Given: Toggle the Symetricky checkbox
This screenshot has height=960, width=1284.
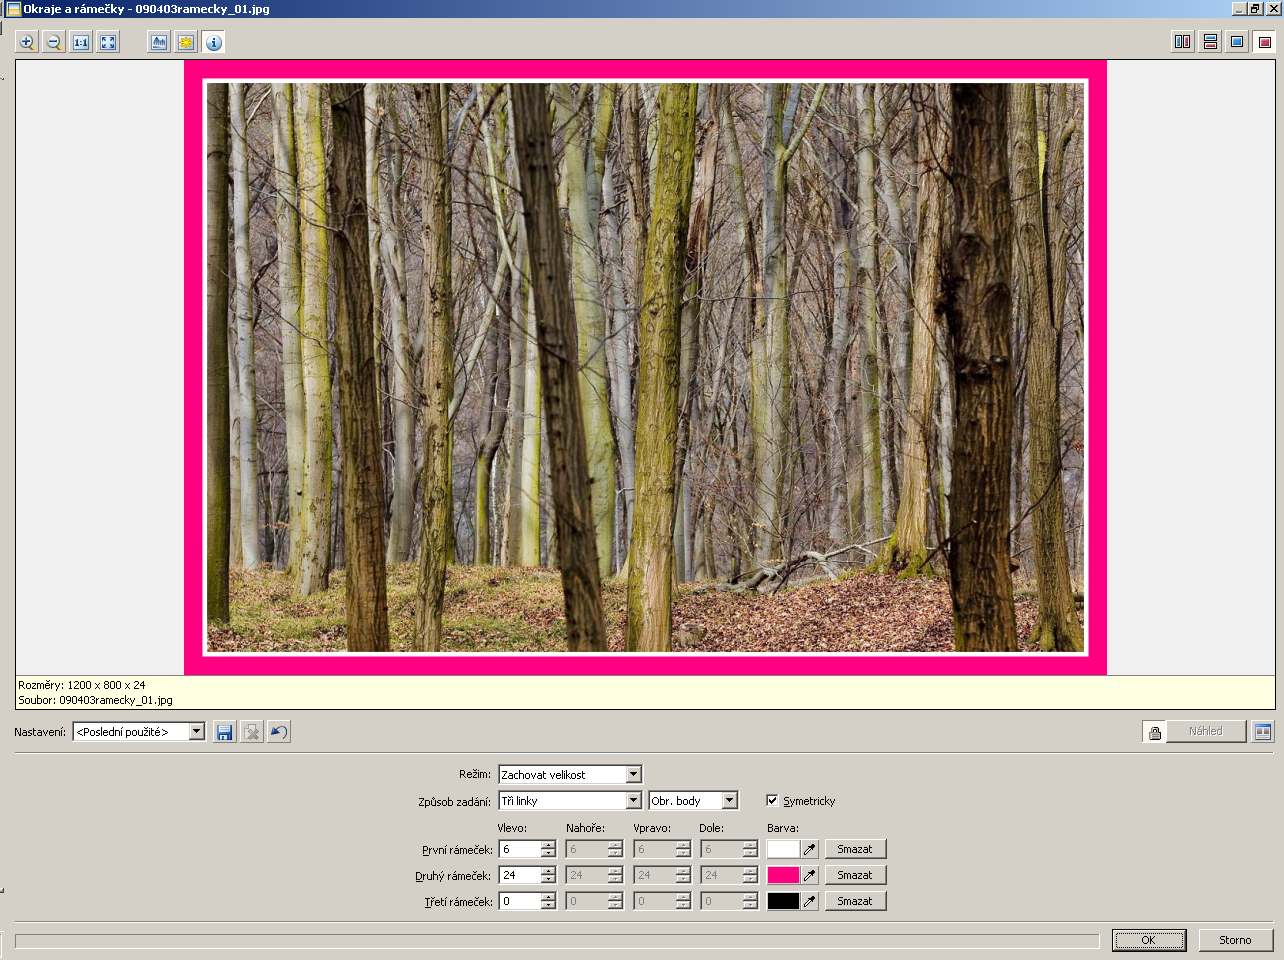Looking at the screenshot, I should point(772,800).
